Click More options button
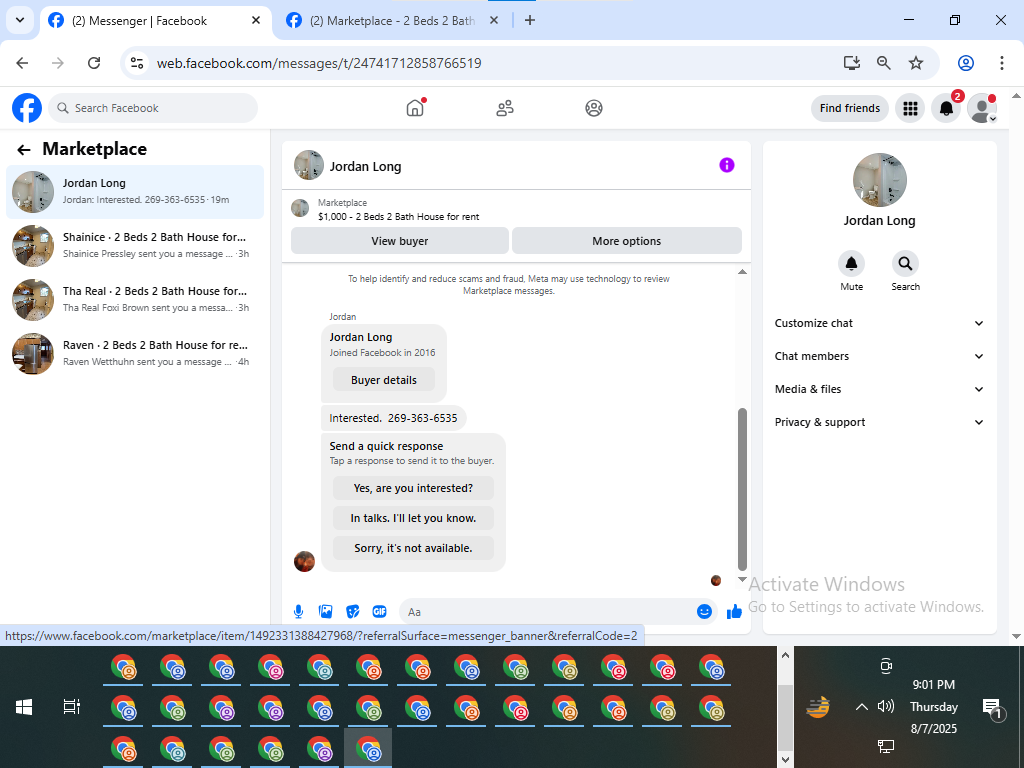 point(626,241)
